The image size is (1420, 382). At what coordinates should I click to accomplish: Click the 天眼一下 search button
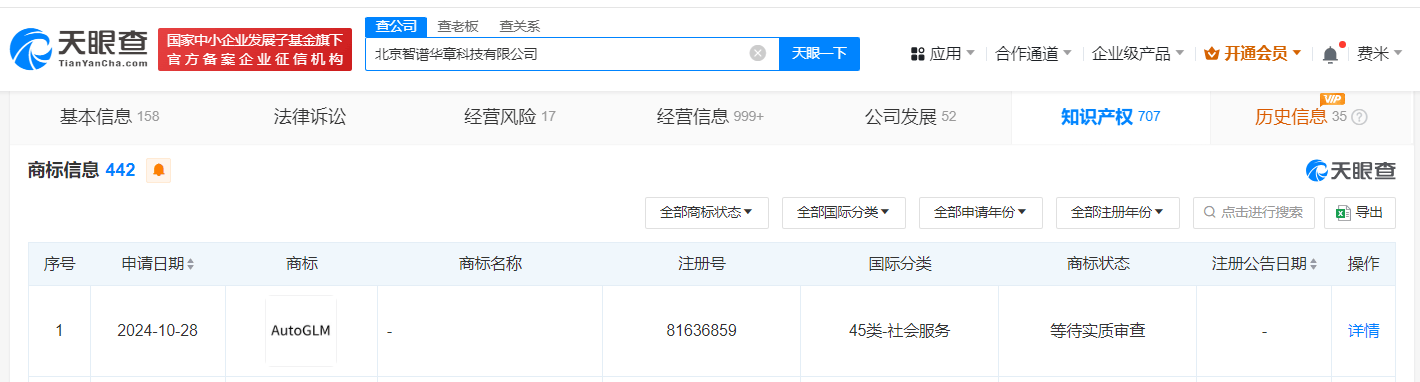pyautogui.click(x=819, y=54)
